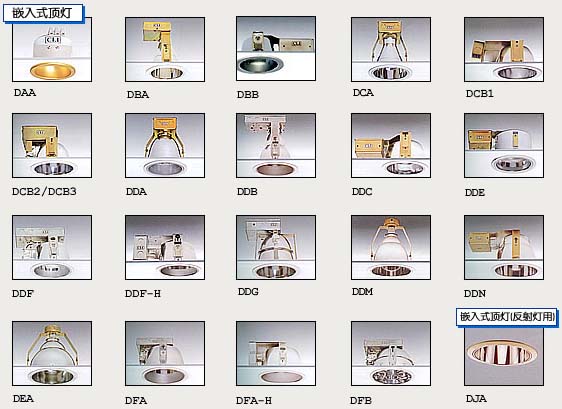The height and width of the screenshot is (409, 562).
Task: Open the DDE fixture image
Action: pyautogui.click(x=504, y=146)
